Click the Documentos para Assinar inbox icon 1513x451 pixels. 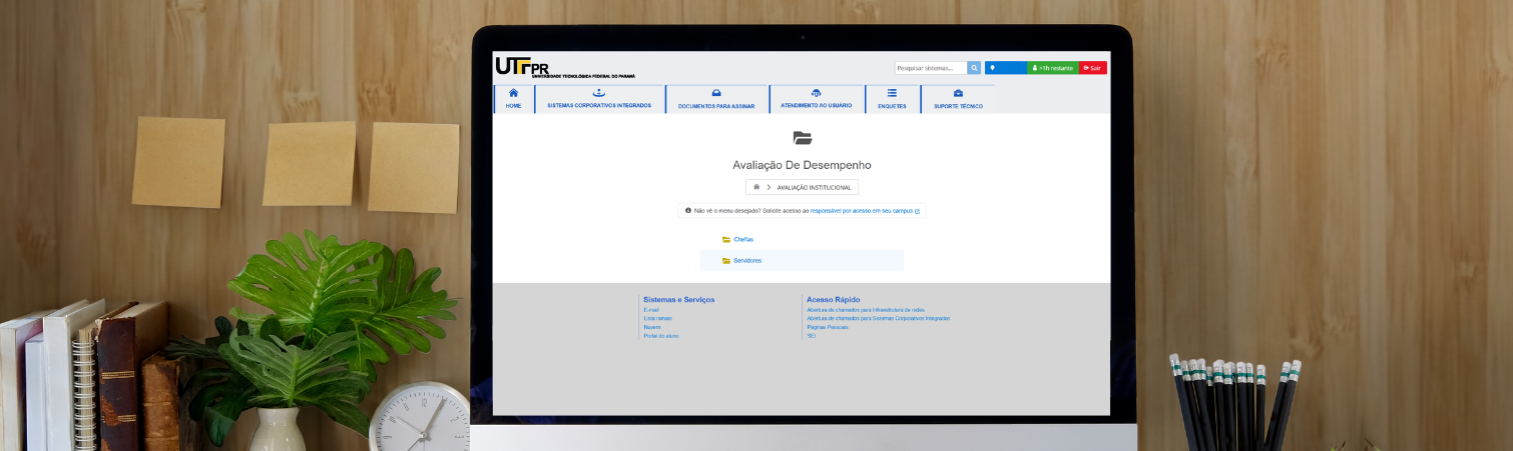point(716,93)
